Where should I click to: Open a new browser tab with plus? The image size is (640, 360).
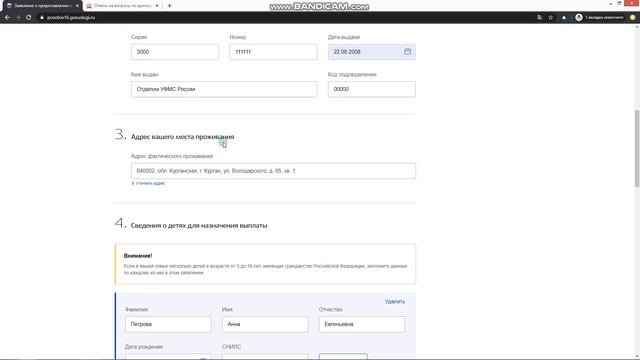[169, 6]
